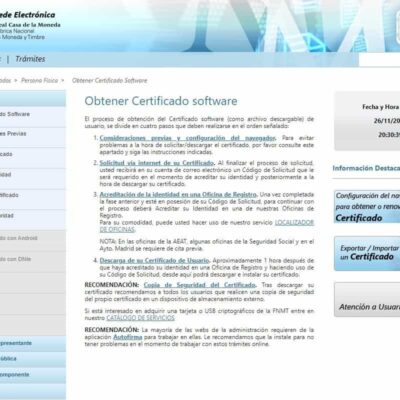The image size is (400, 400).
Task: Open the Trámites menu item
Action: pyautogui.click(x=30, y=59)
